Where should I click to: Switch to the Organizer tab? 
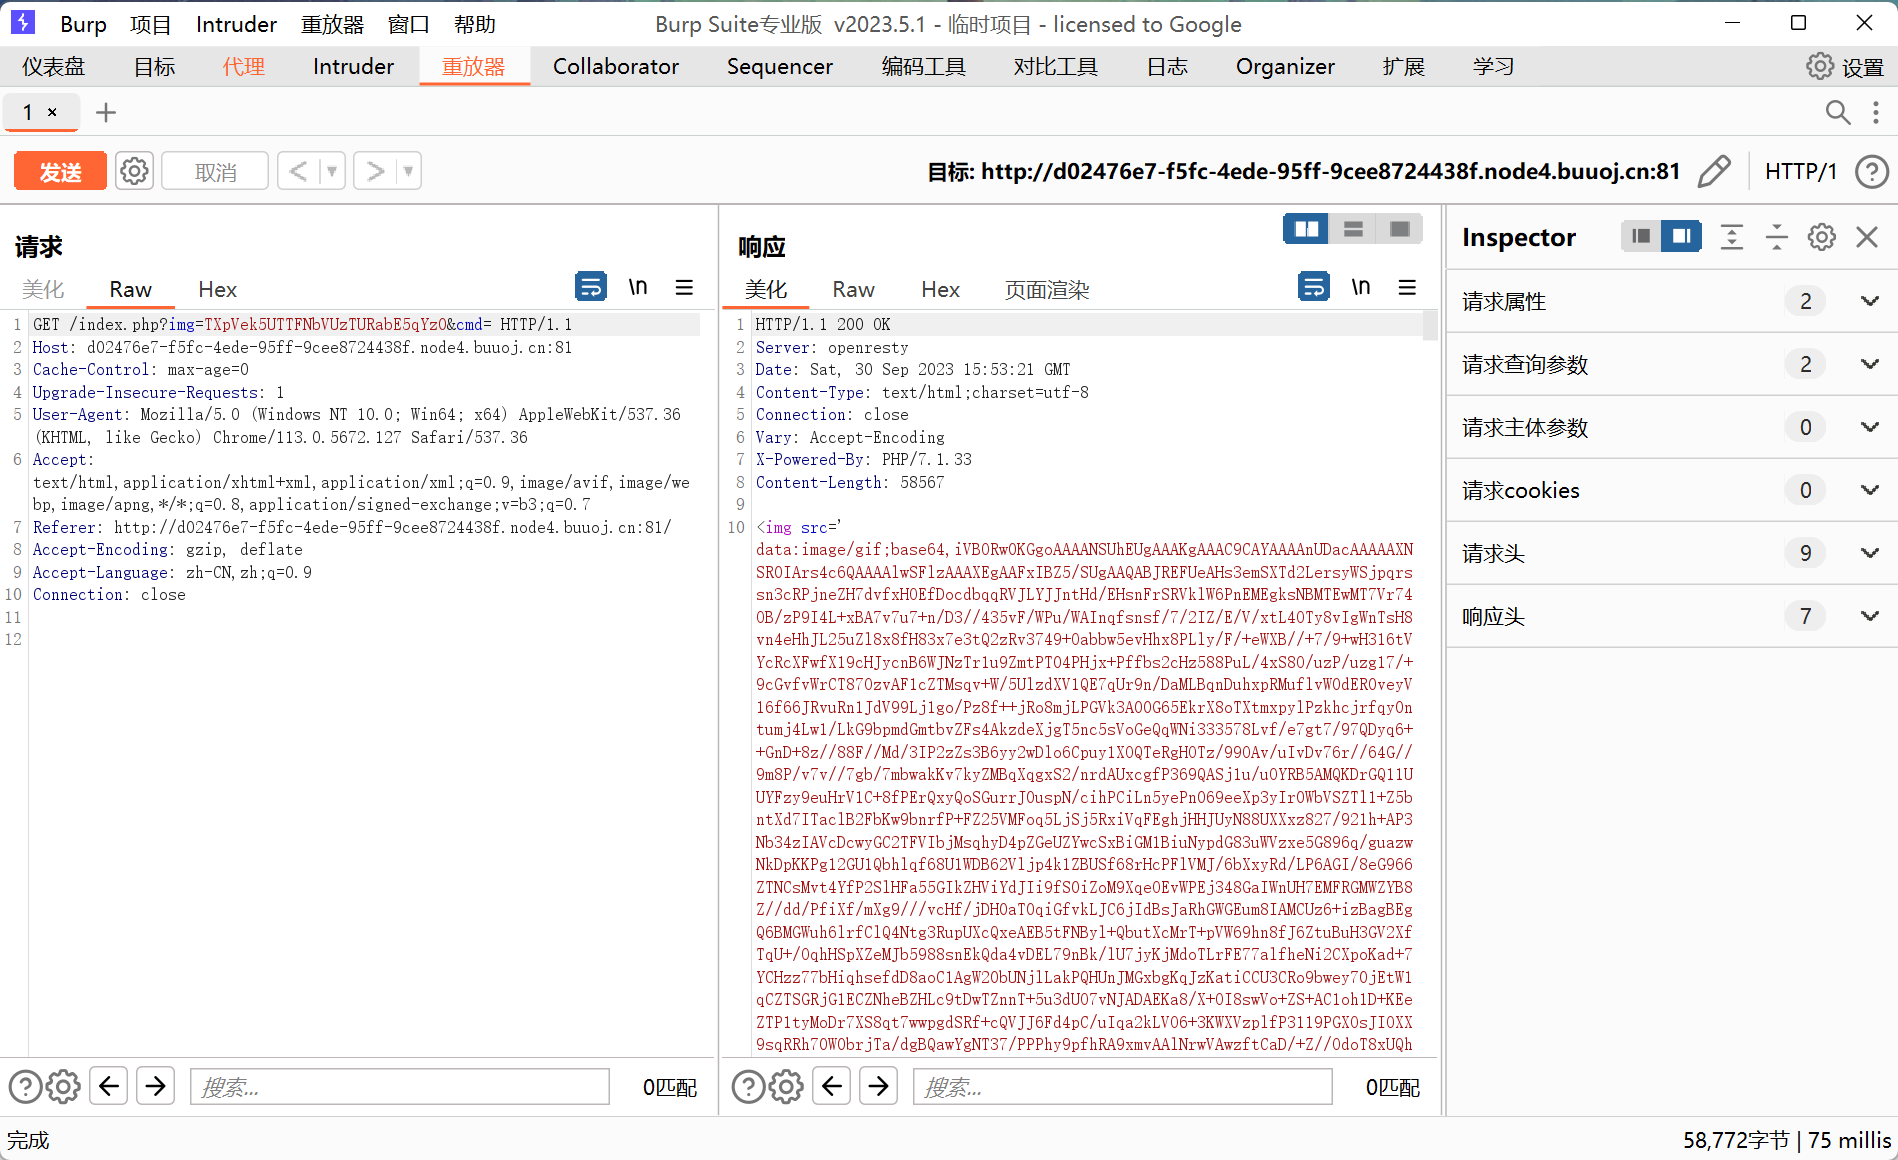(x=1285, y=67)
